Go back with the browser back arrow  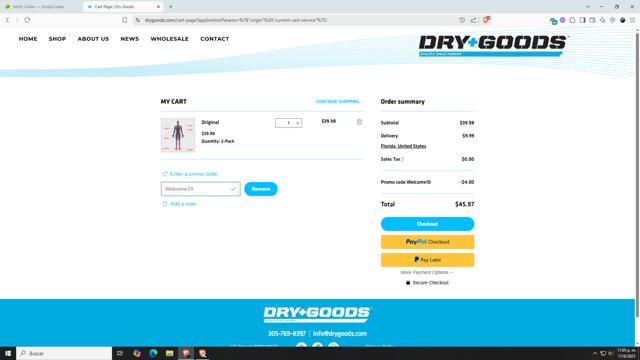(7, 20)
